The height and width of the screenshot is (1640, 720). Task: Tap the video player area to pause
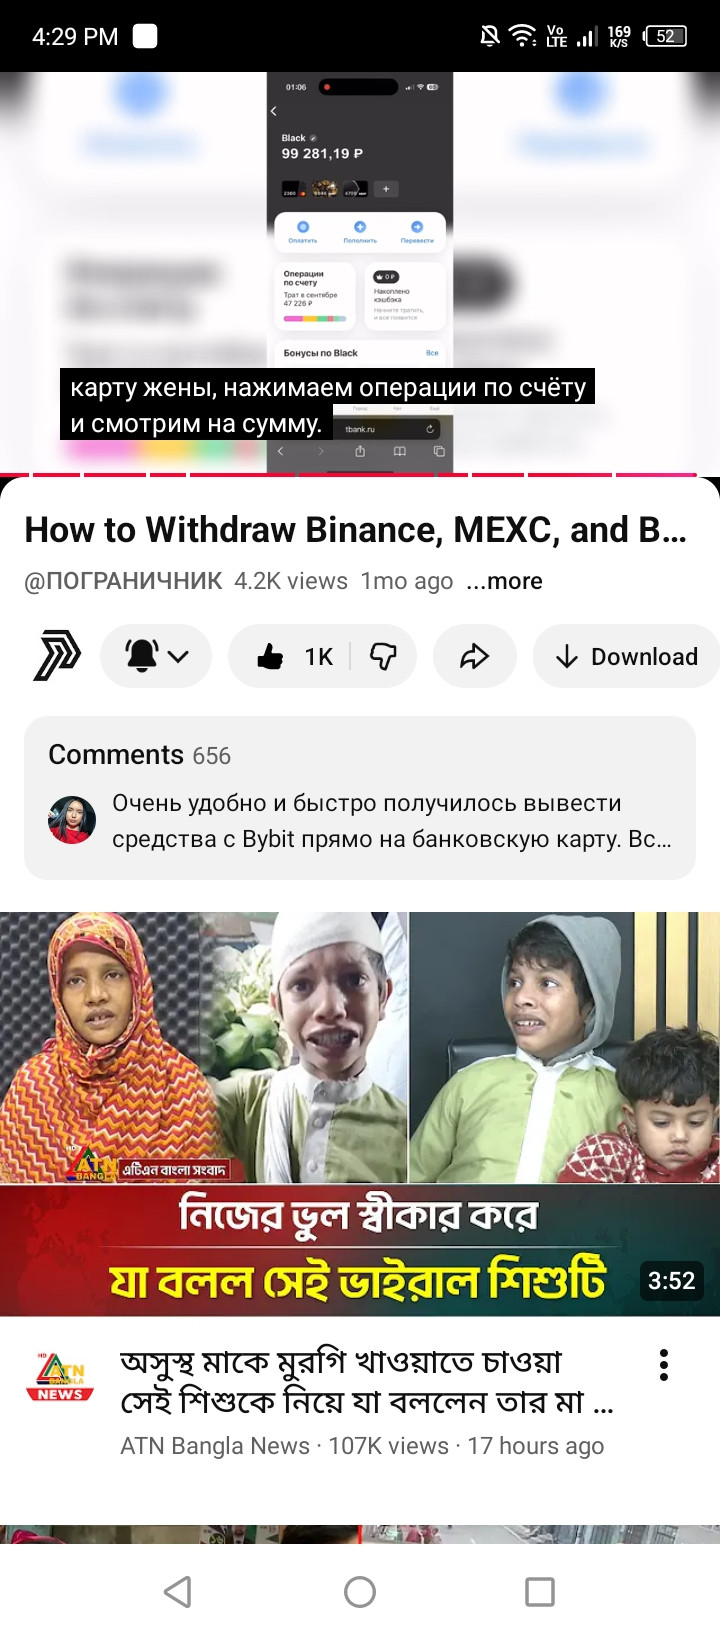[360, 272]
